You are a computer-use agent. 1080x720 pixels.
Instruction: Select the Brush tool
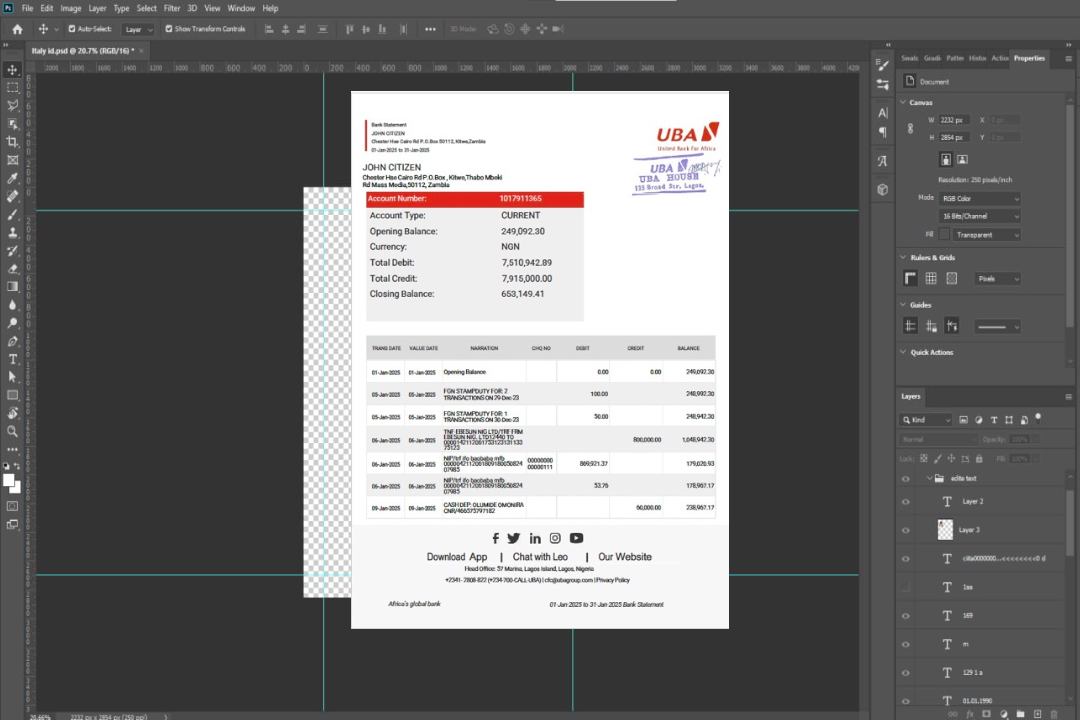12,214
